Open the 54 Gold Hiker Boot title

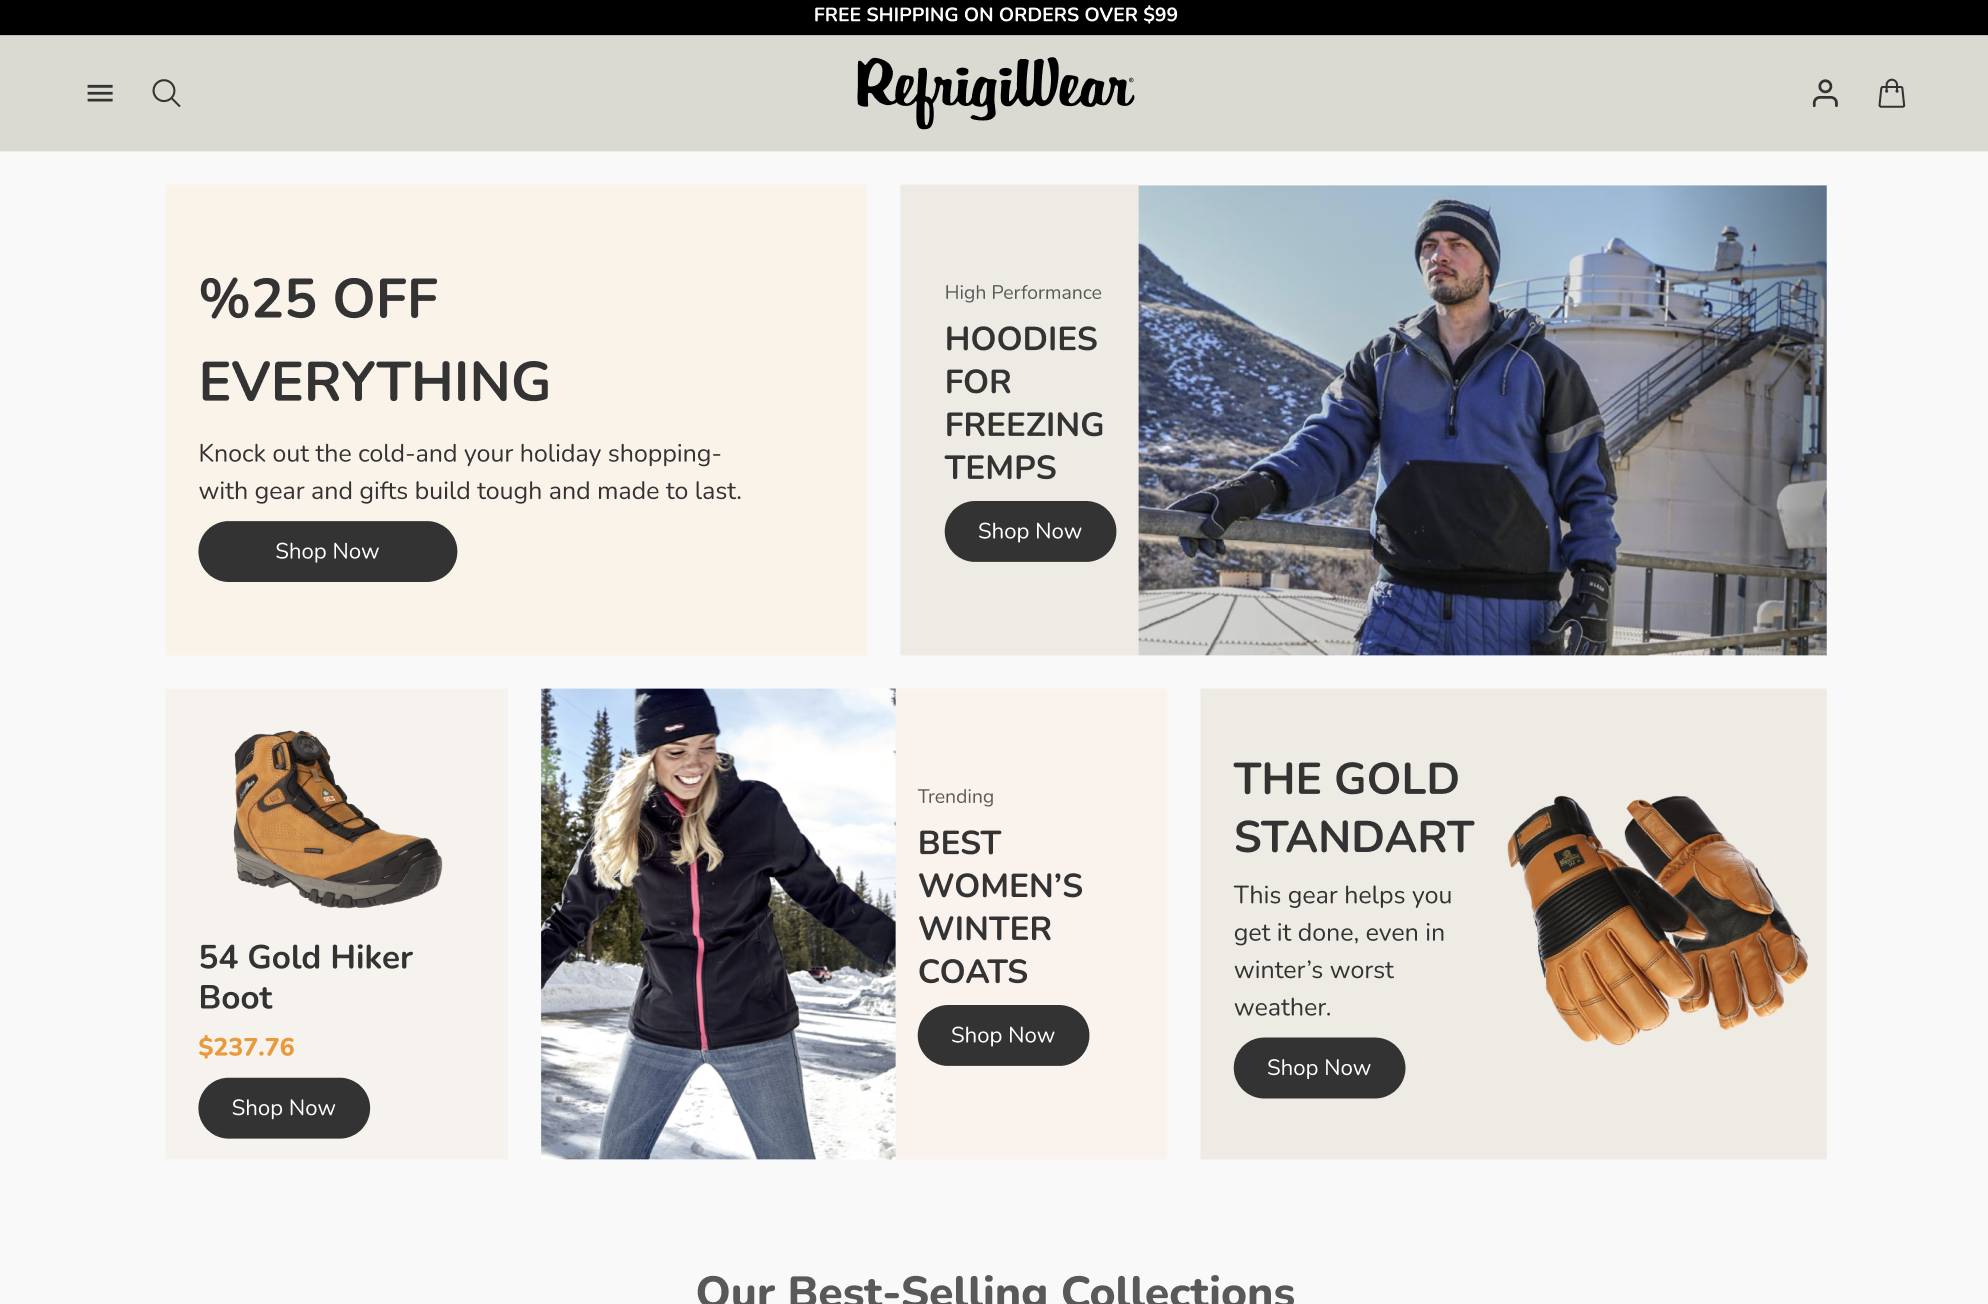coord(306,977)
